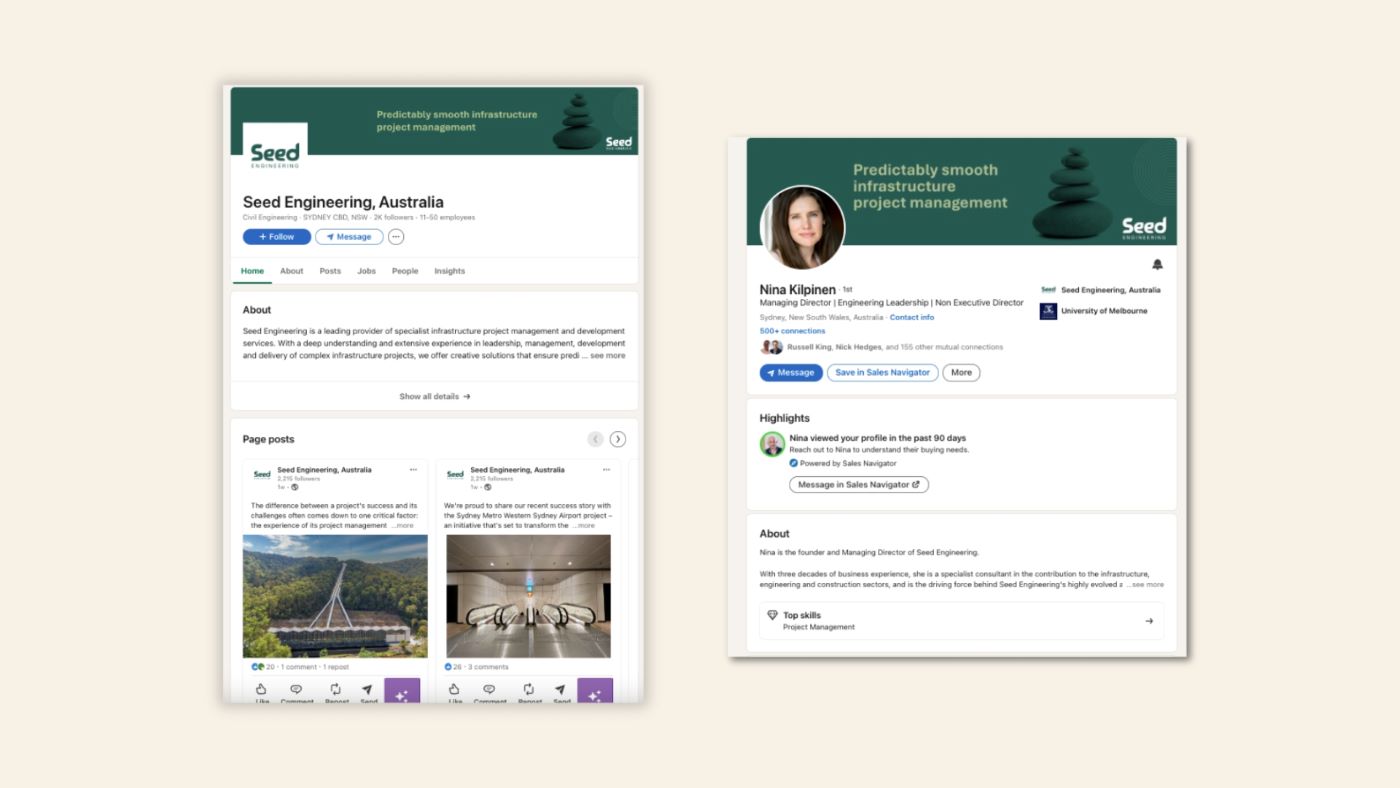Click Show all details on the company page
1400x788 pixels.
[435, 396]
